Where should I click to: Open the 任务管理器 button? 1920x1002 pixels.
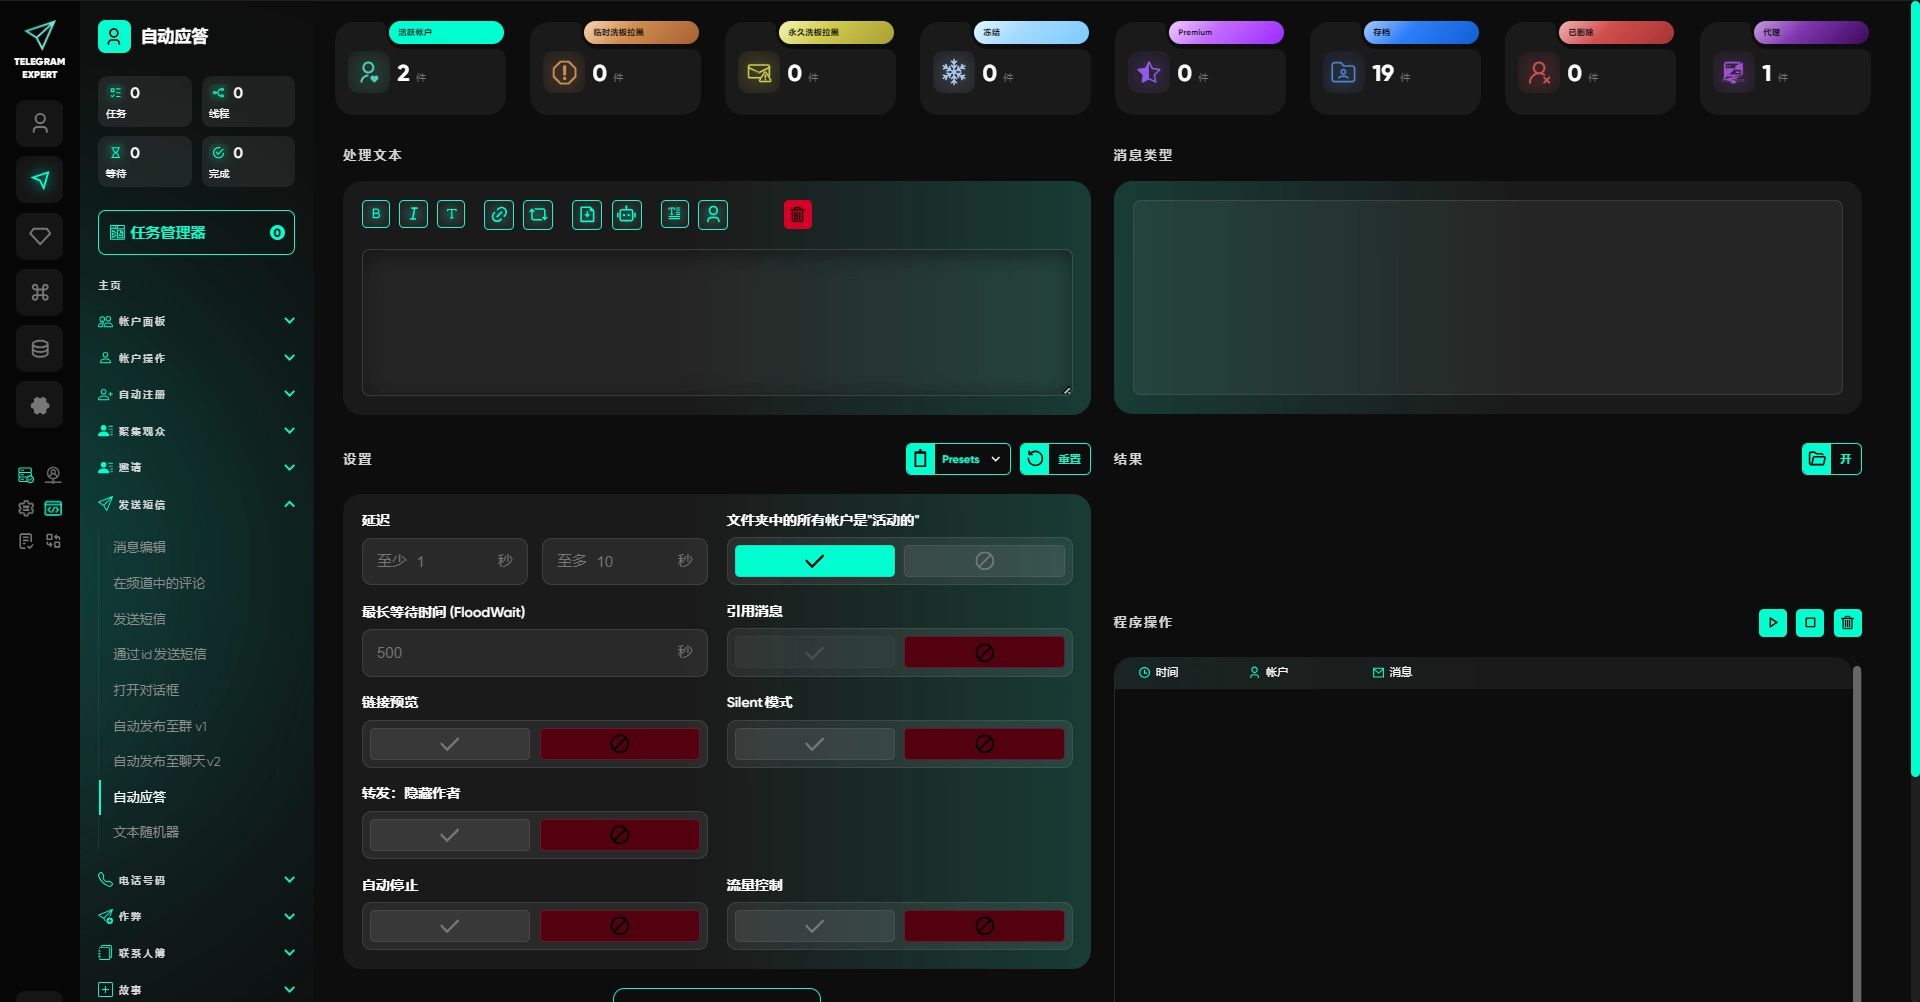pyautogui.click(x=196, y=232)
